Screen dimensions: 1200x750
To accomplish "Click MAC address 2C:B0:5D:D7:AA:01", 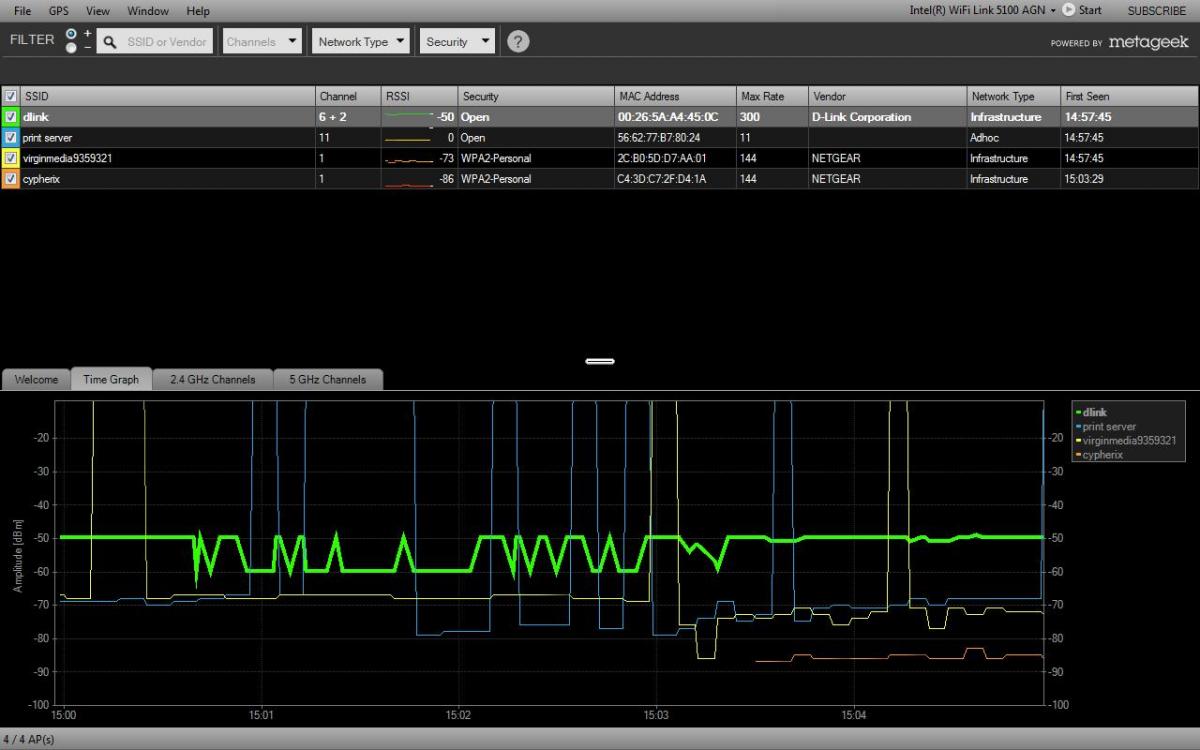I will click(661, 158).
